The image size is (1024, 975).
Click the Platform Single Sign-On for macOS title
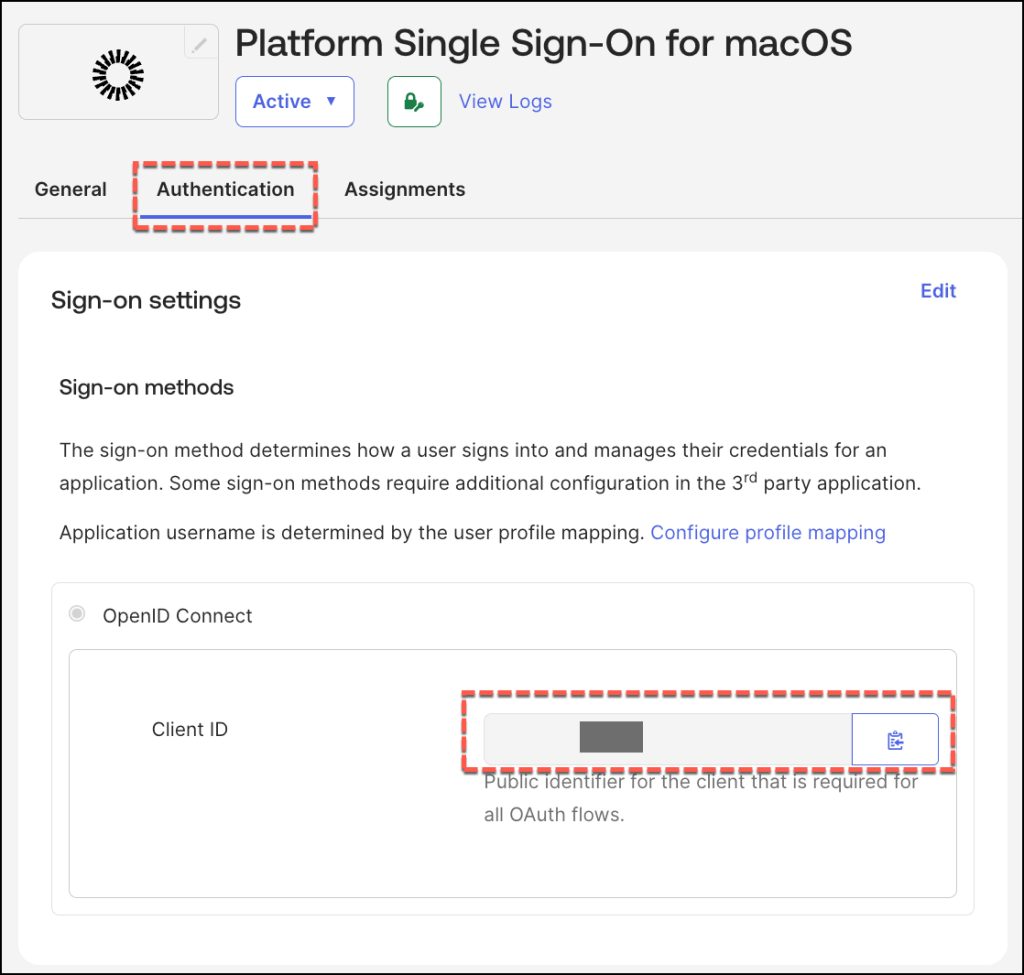[x=543, y=43]
